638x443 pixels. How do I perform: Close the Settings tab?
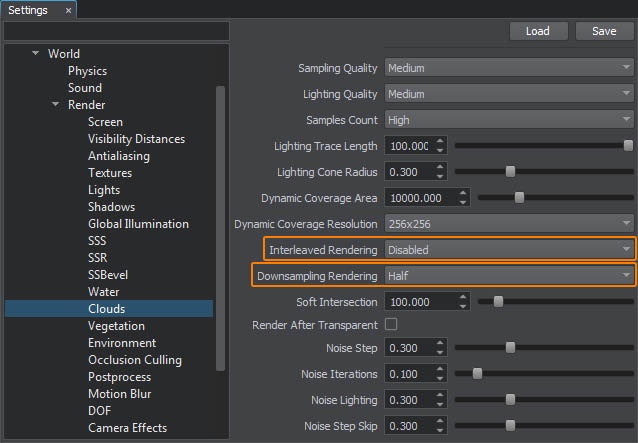[x=68, y=10]
